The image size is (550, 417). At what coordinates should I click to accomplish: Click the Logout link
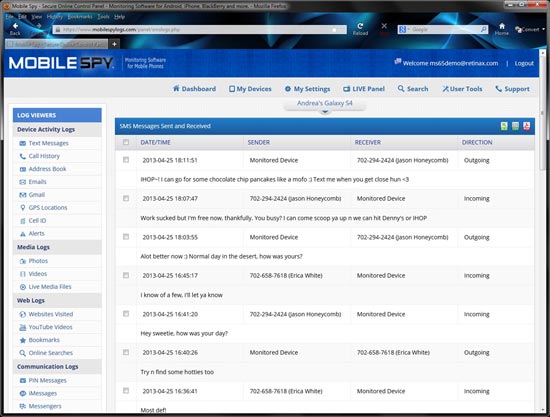tap(524, 63)
